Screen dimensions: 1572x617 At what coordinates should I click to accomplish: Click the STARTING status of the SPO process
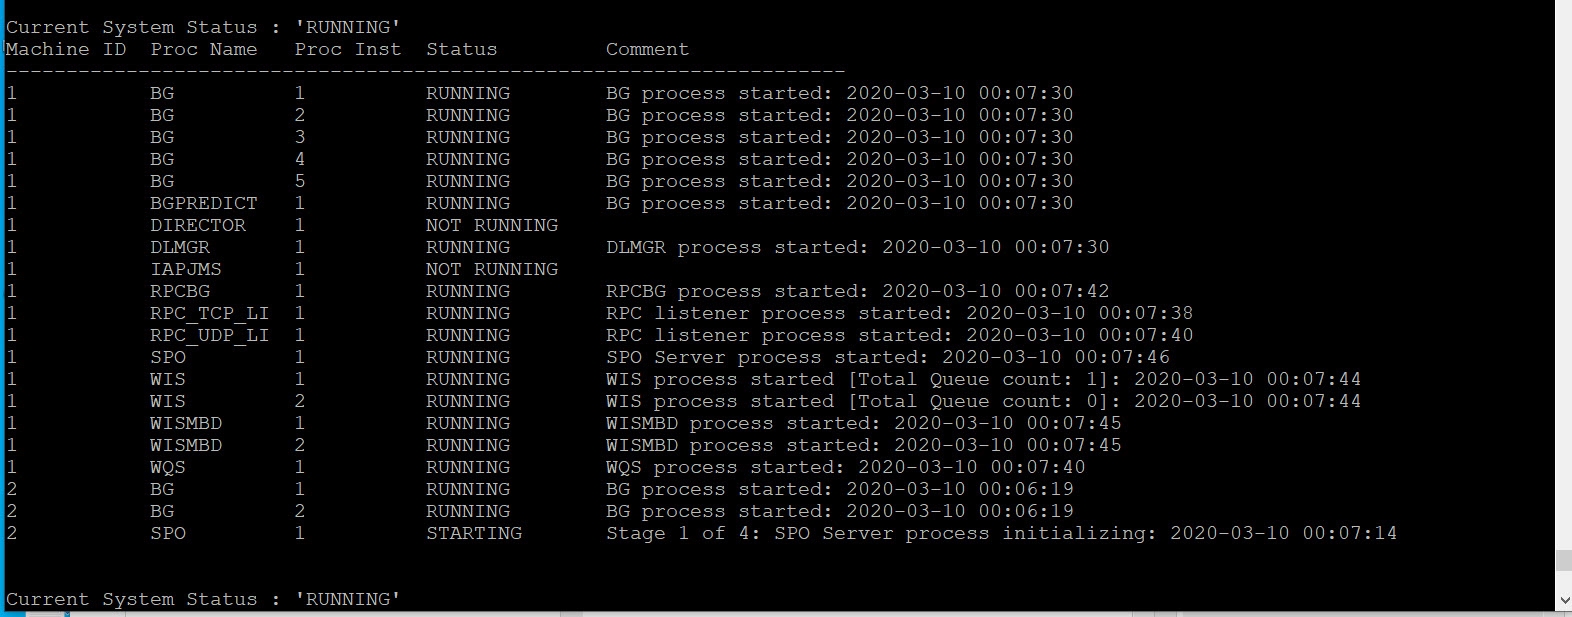[x=474, y=533]
